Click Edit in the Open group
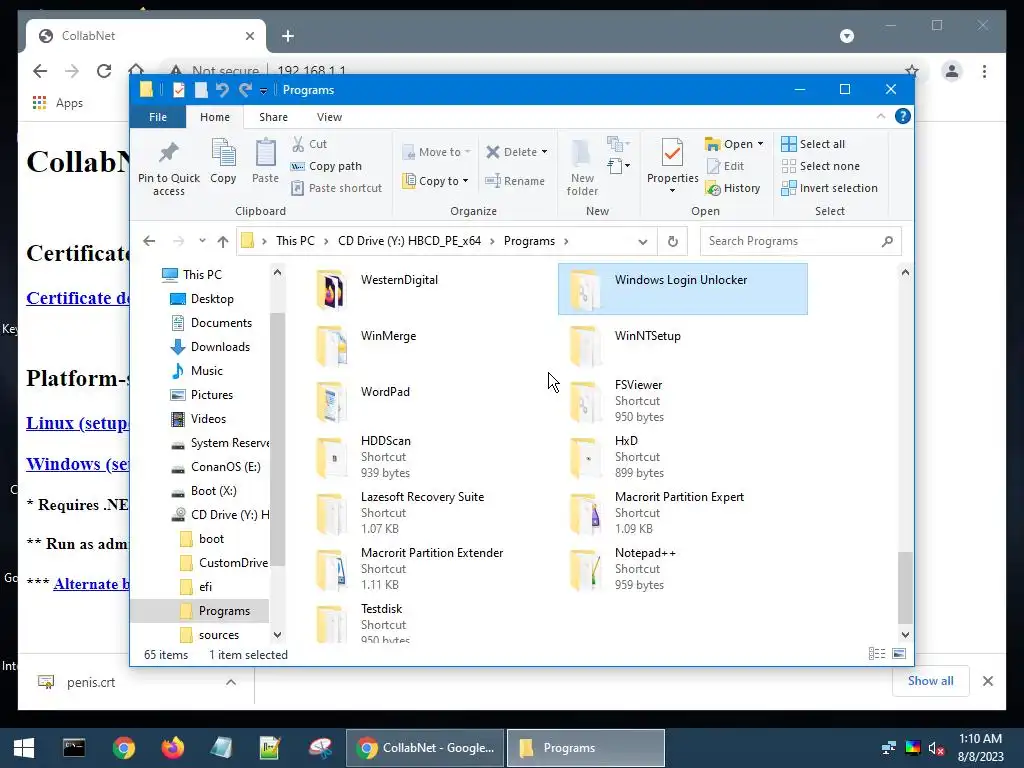 coord(725,166)
